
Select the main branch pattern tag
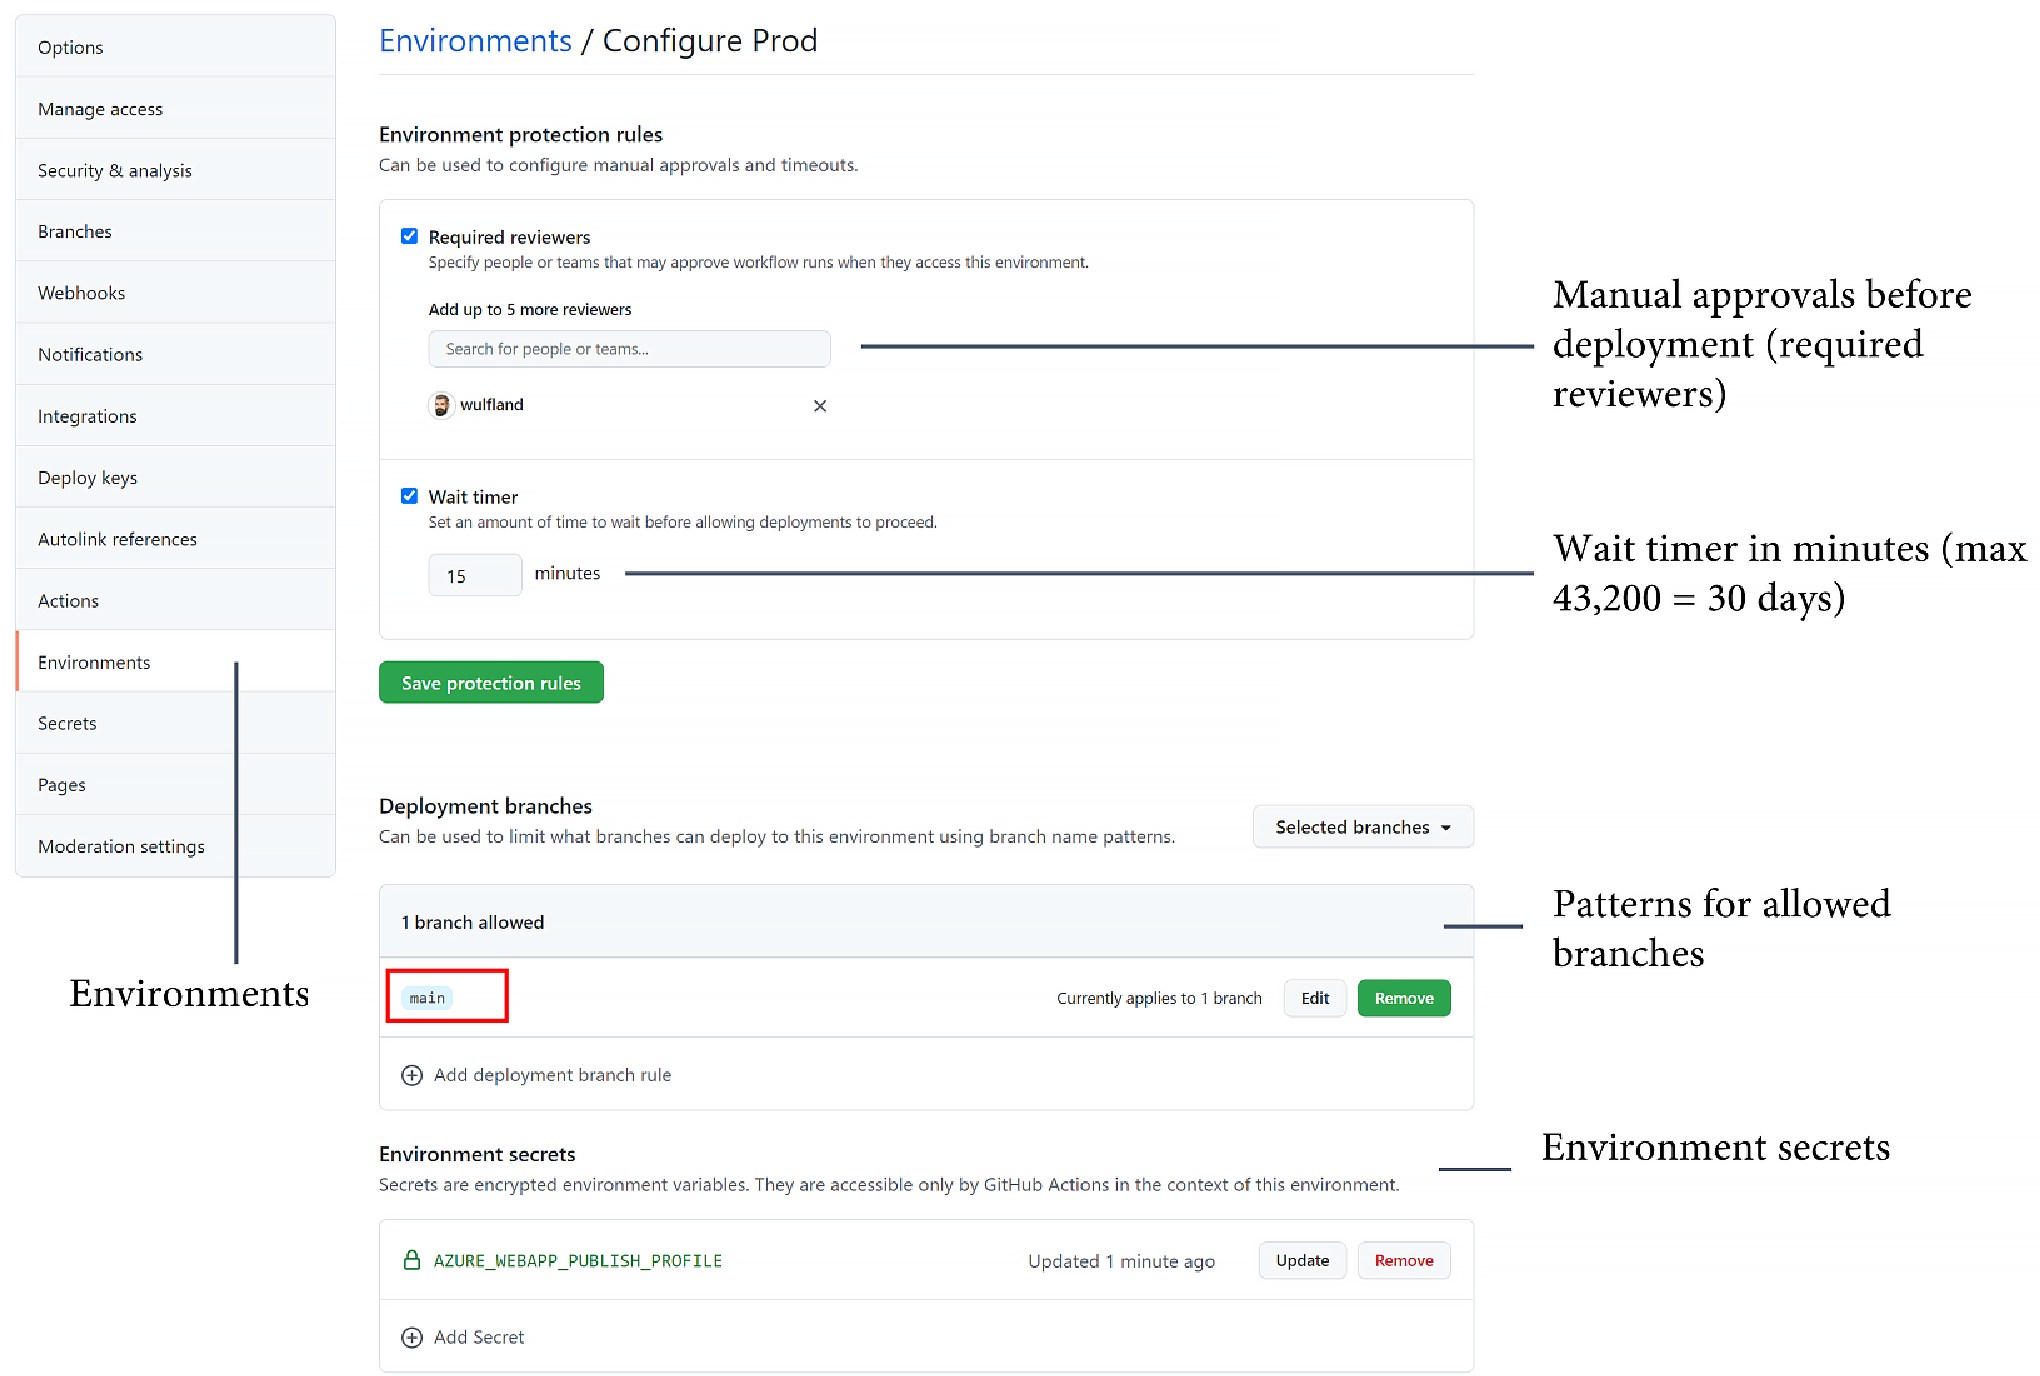tap(427, 998)
